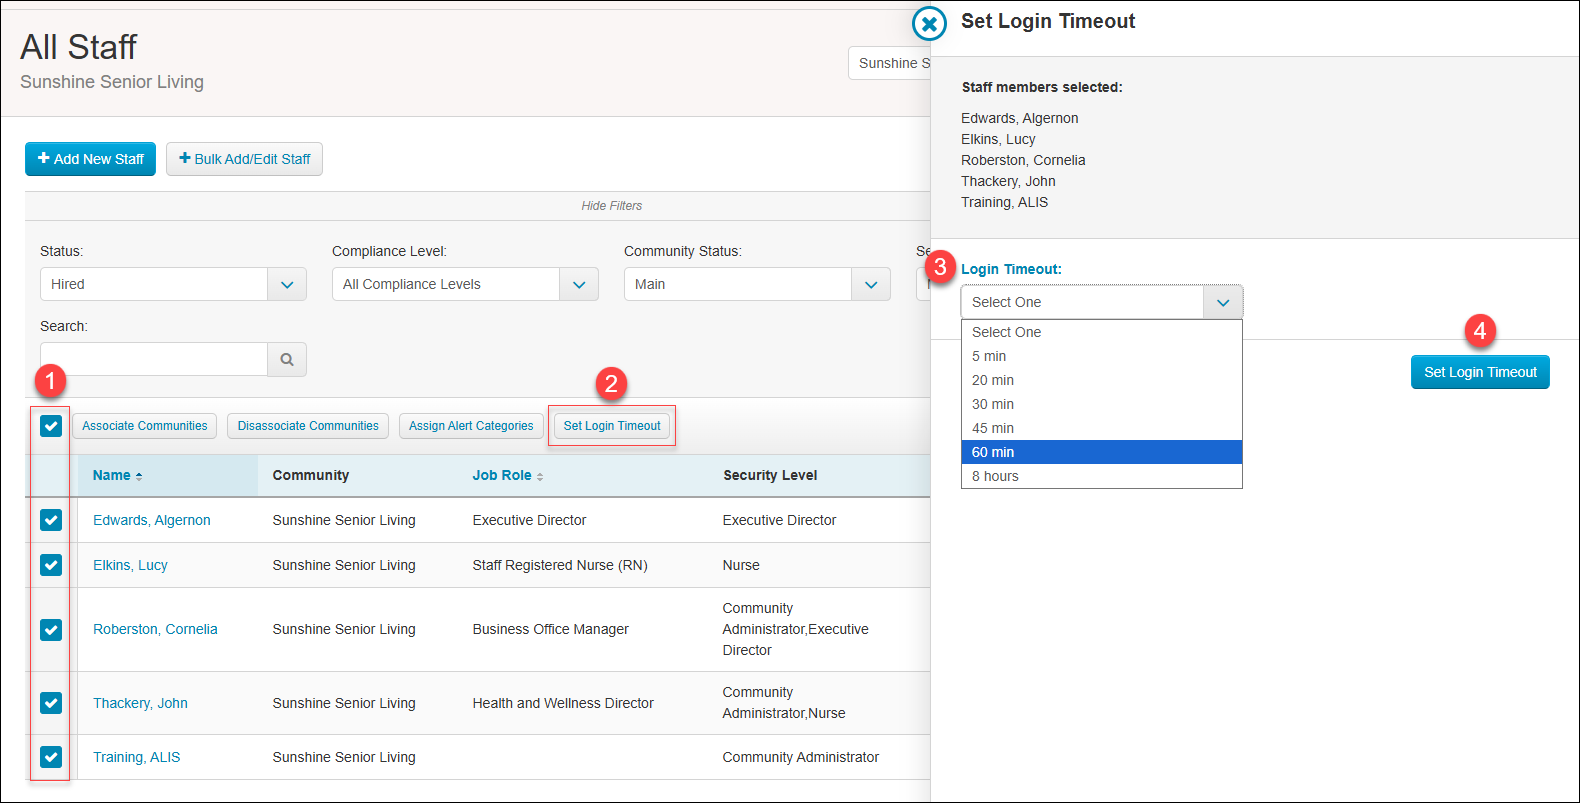Click Thackery, John in selected staff list
This screenshot has width=1580, height=803.
point(1008,181)
